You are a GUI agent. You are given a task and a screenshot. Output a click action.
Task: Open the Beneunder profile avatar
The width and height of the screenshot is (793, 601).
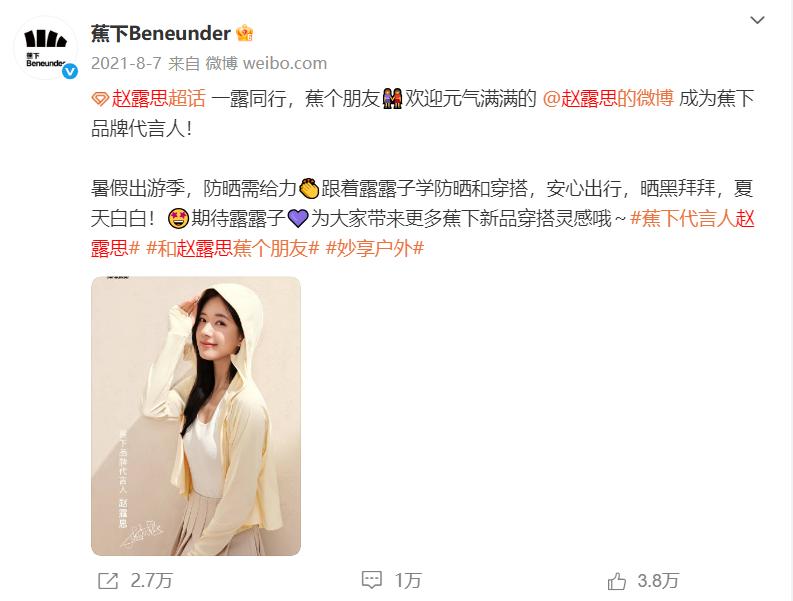click(x=46, y=48)
